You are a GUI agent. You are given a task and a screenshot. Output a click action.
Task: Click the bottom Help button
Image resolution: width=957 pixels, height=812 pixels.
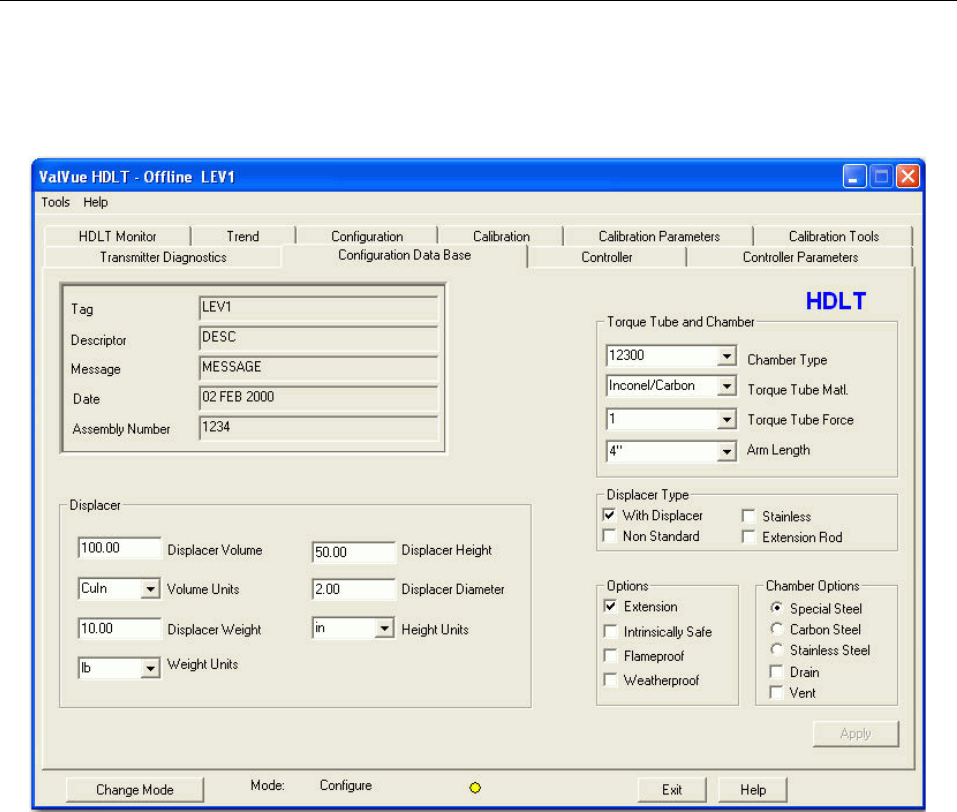pyautogui.click(x=753, y=789)
